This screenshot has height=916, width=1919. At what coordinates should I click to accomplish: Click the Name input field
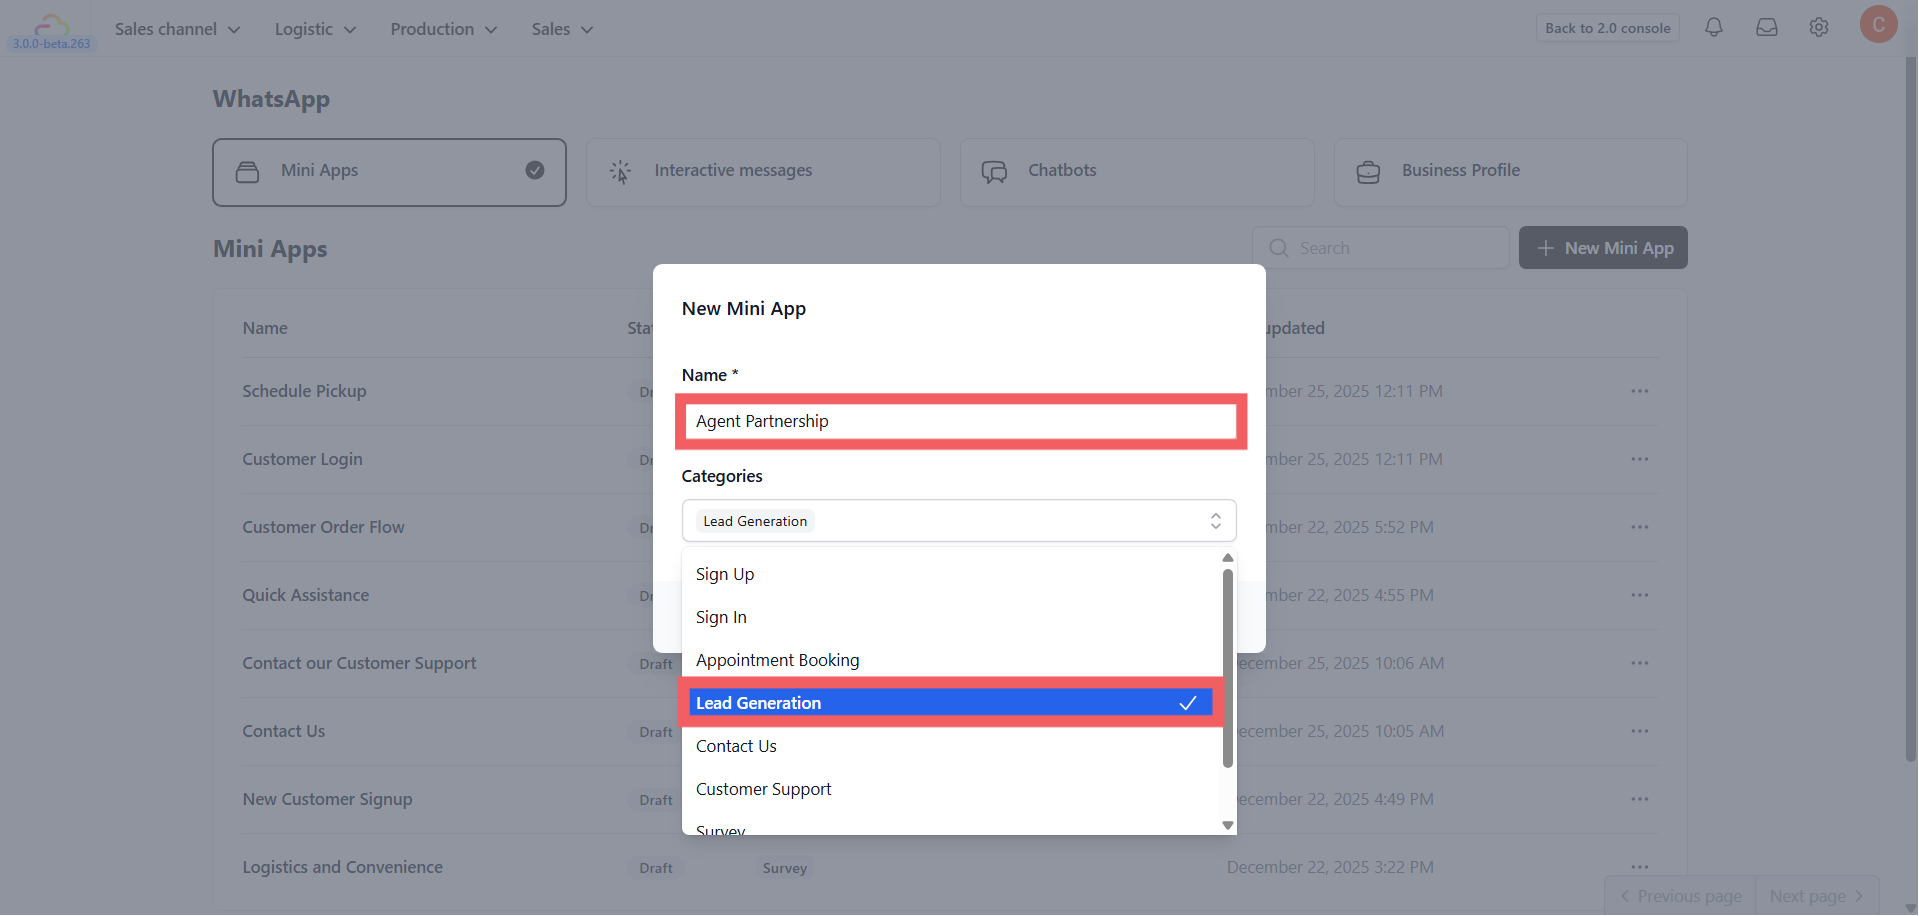coord(960,421)
